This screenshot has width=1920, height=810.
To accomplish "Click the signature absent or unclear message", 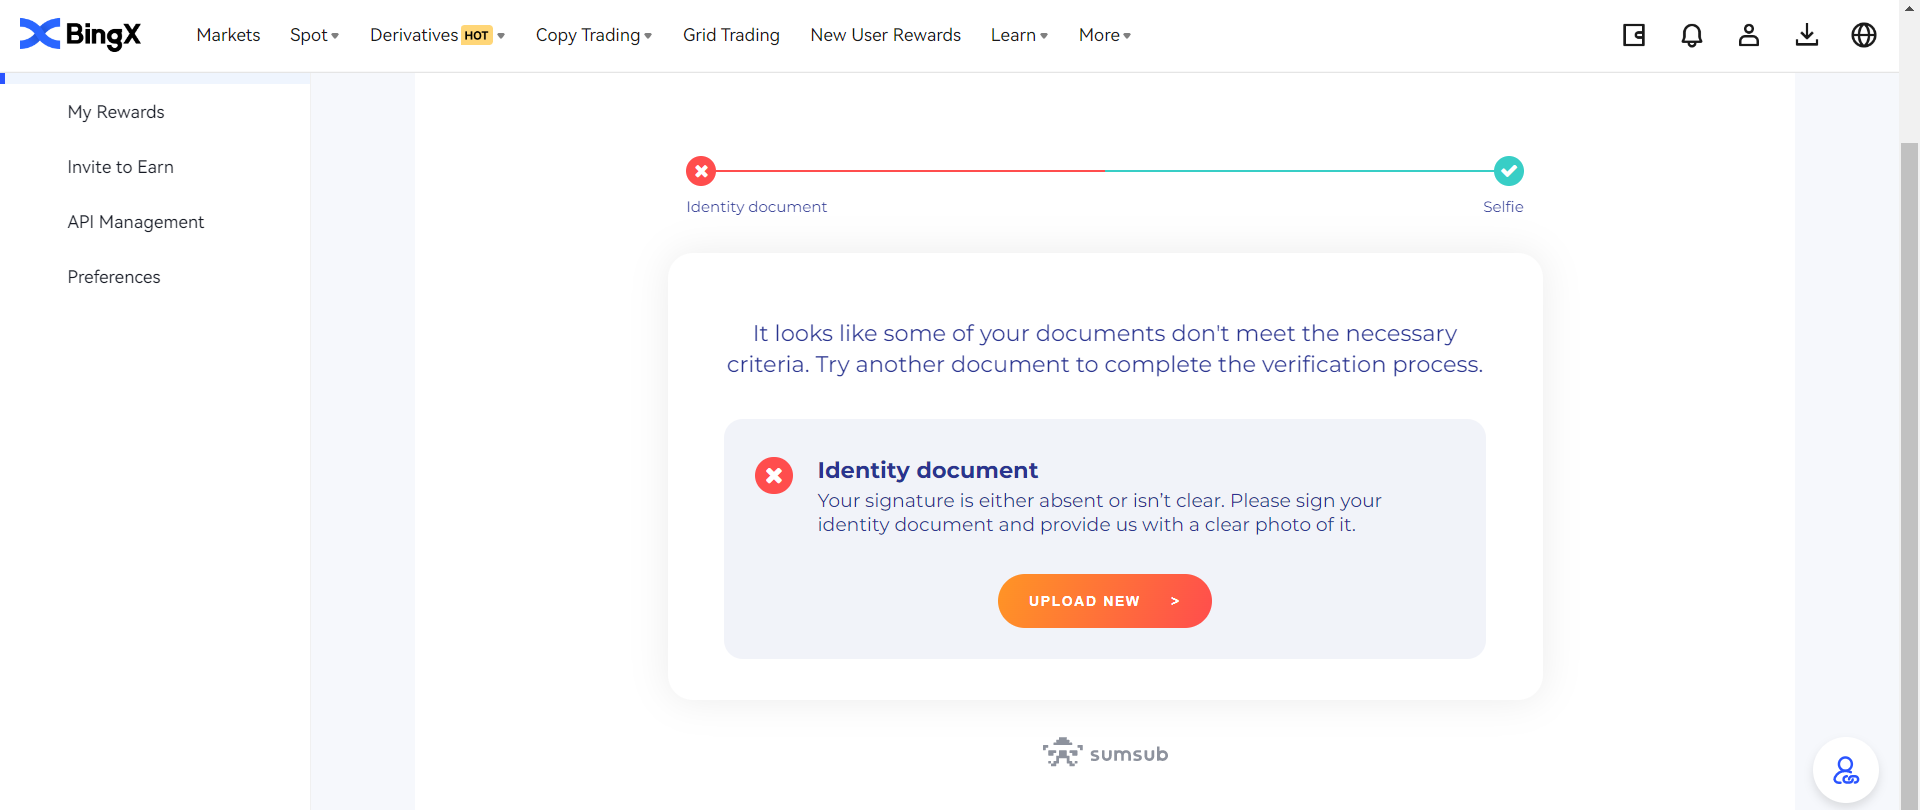I will tap(1100, 513).
